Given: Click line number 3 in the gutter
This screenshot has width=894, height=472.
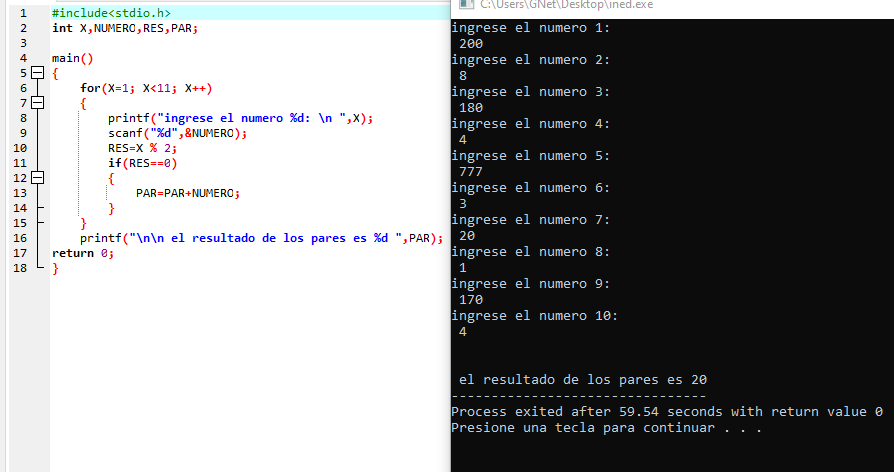Looking at the screenshot, I should [x=23, y=43].
